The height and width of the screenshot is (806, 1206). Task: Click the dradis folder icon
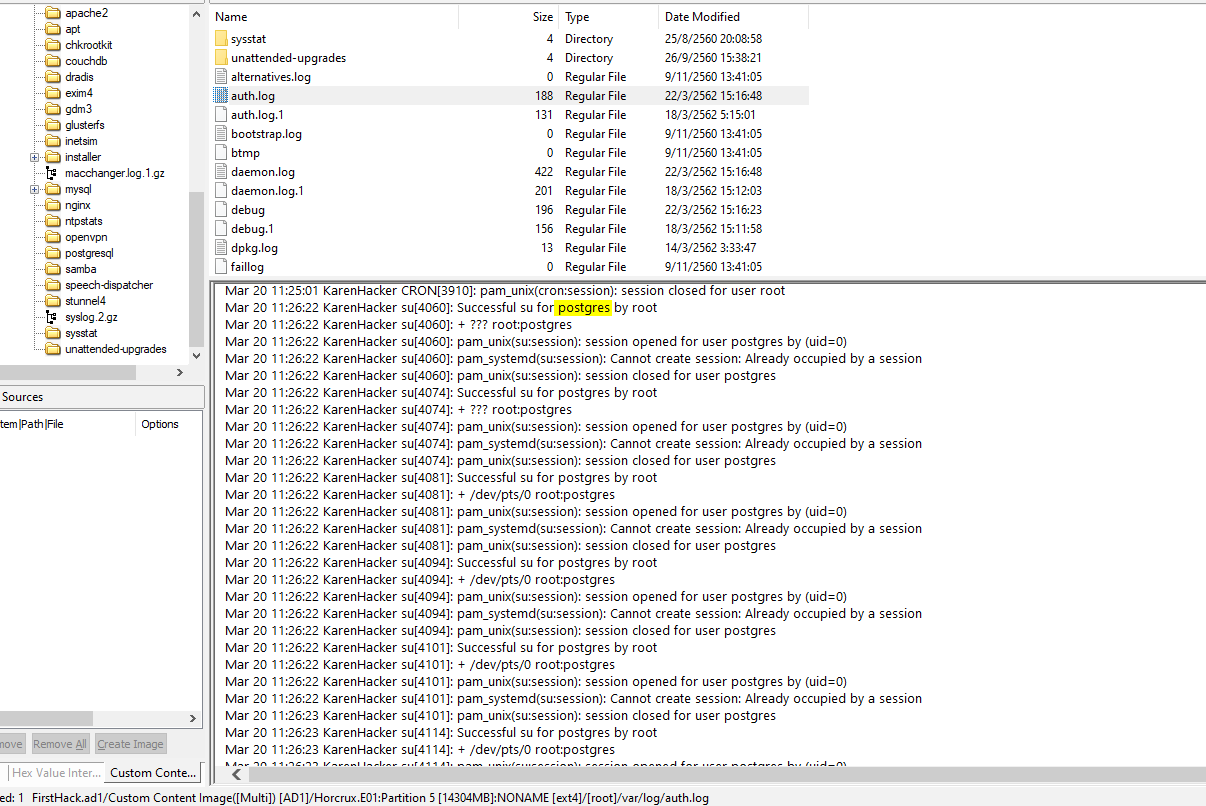click(x=53, y=77)
